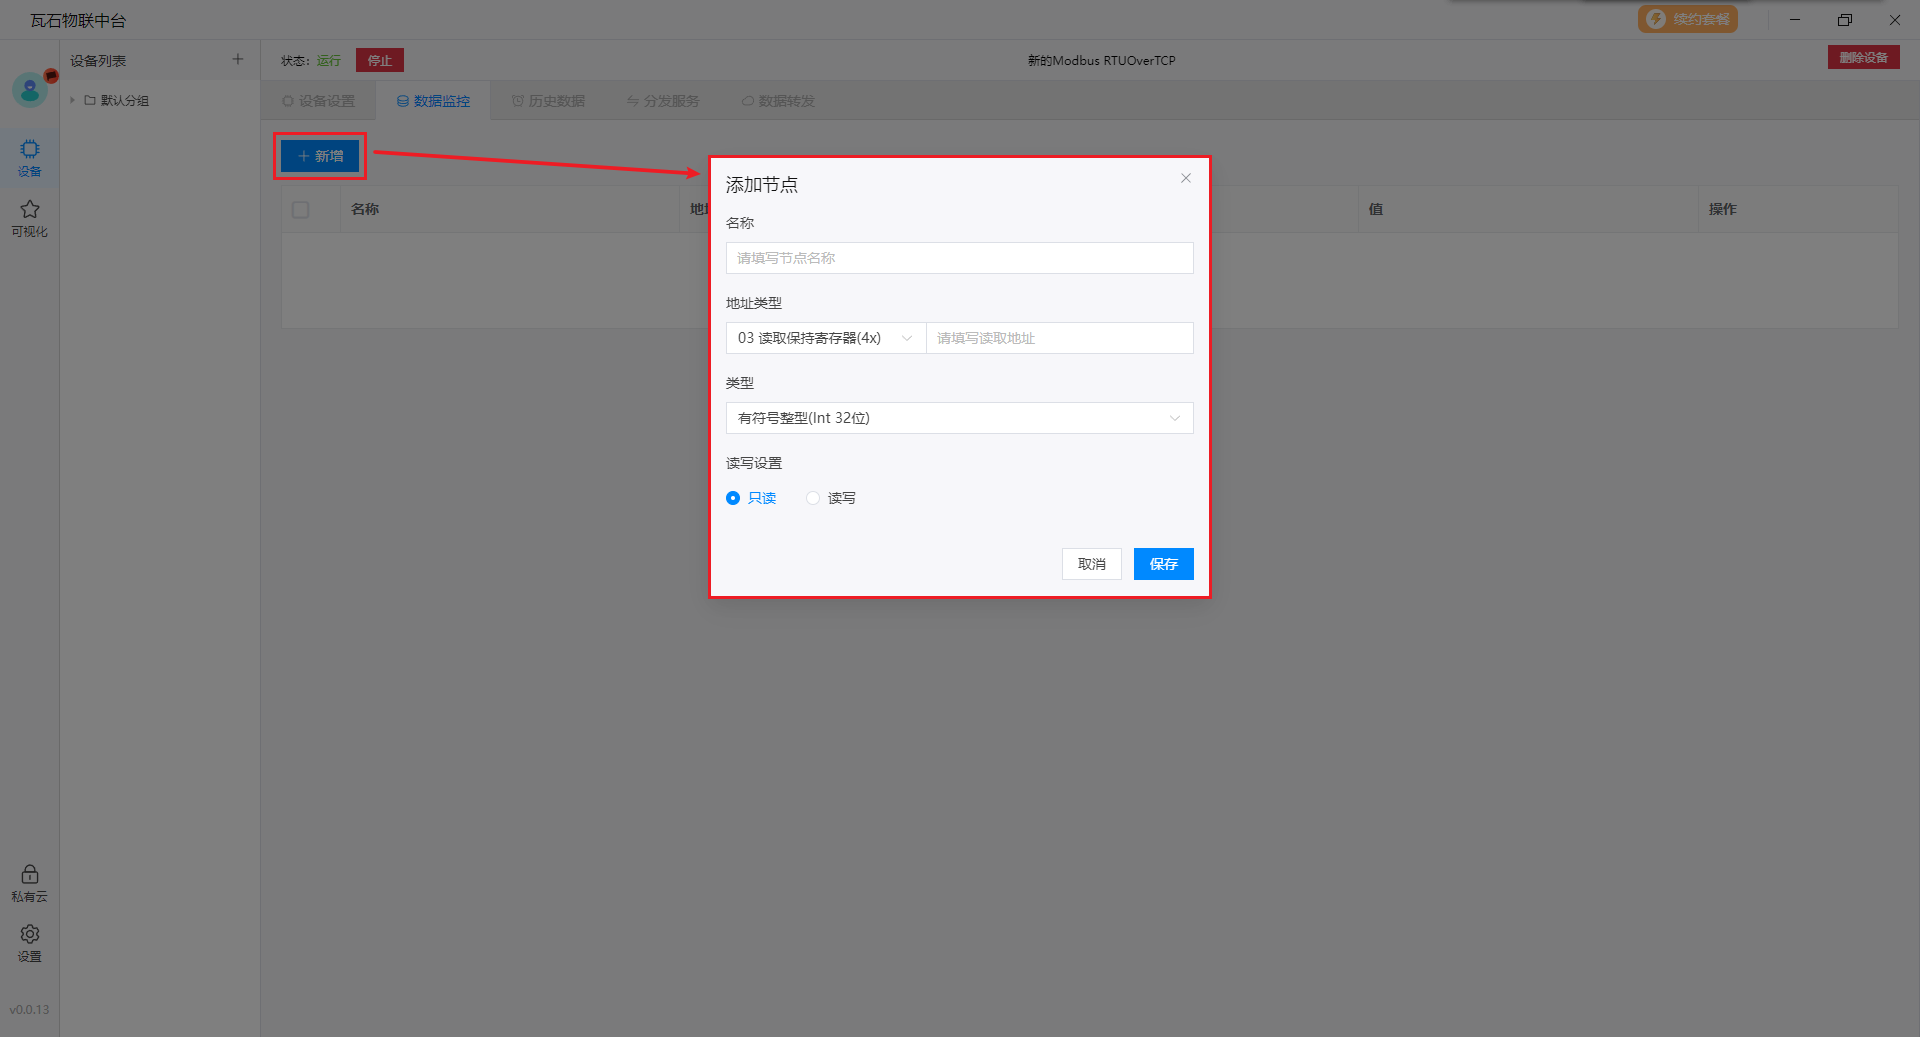This screenshot has height=1037, width=1920.
Task: Click the 请填写节点名称 input field
Action: pyautogui.click(x=959, y=258)
